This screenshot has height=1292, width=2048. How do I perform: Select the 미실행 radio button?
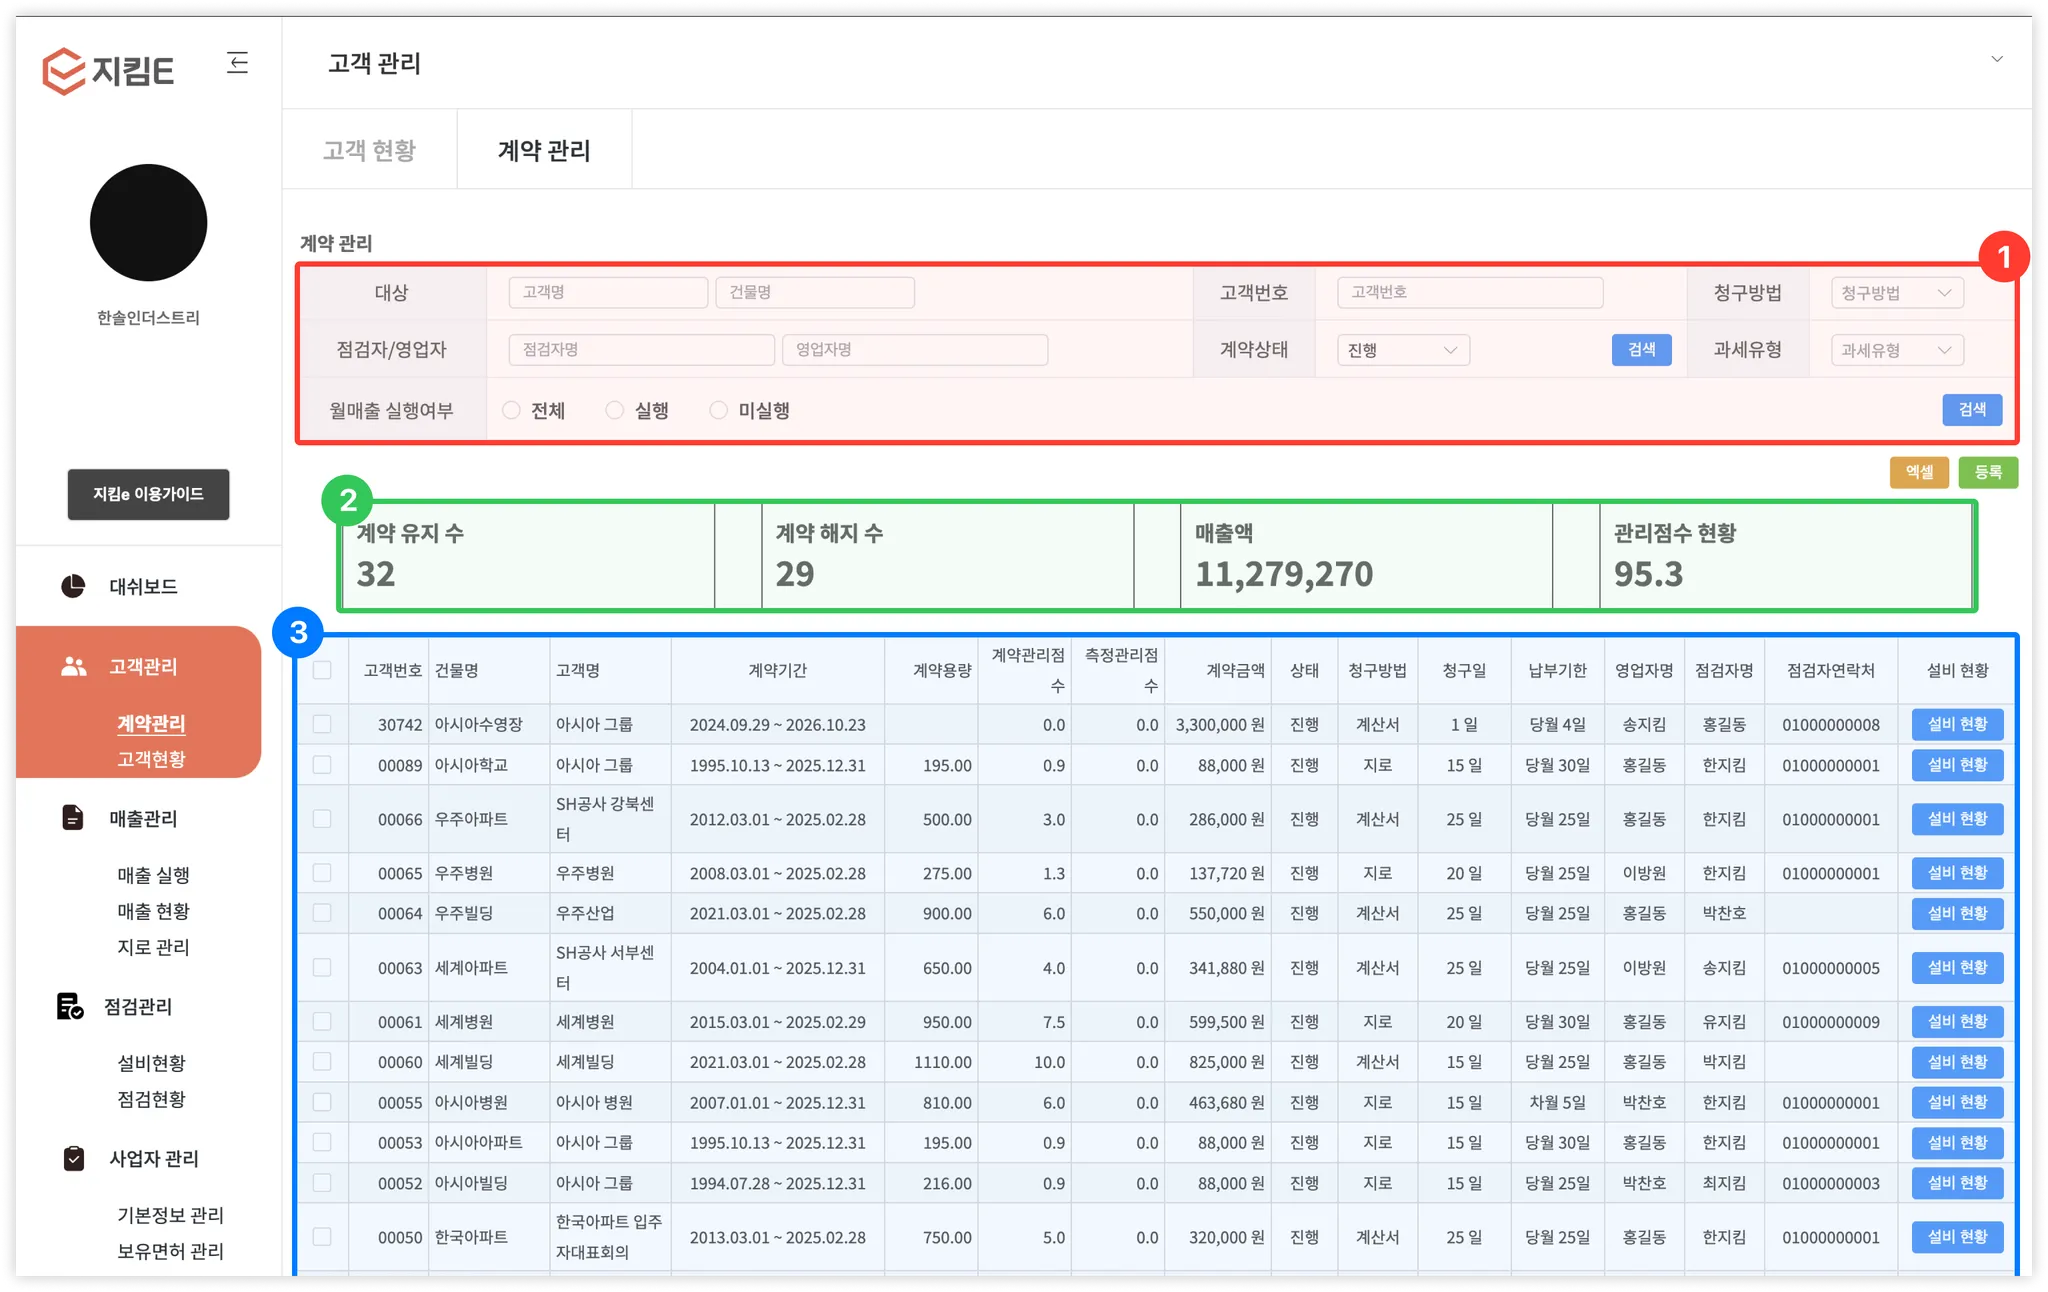click(718, 410)
